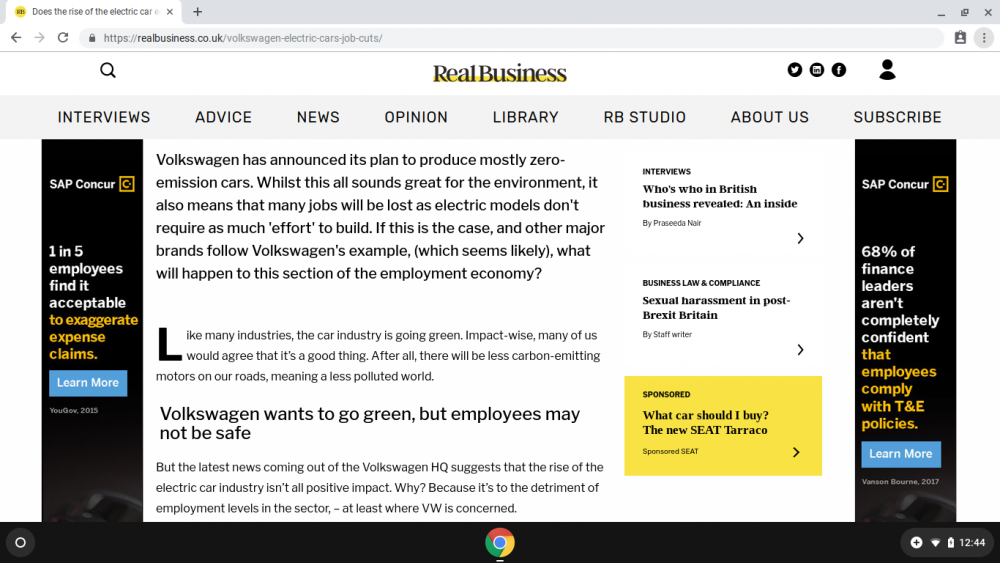Image resolution: width=1000 pixels, height=563 pixels.
Task: Click the Chrome icon on the shelf
Action: pos(499,543)
